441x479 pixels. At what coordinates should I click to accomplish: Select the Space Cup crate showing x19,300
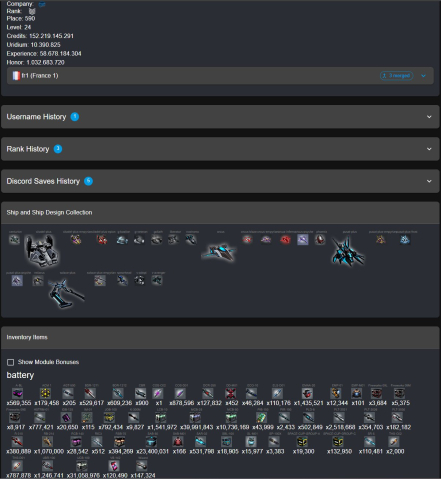302,442
